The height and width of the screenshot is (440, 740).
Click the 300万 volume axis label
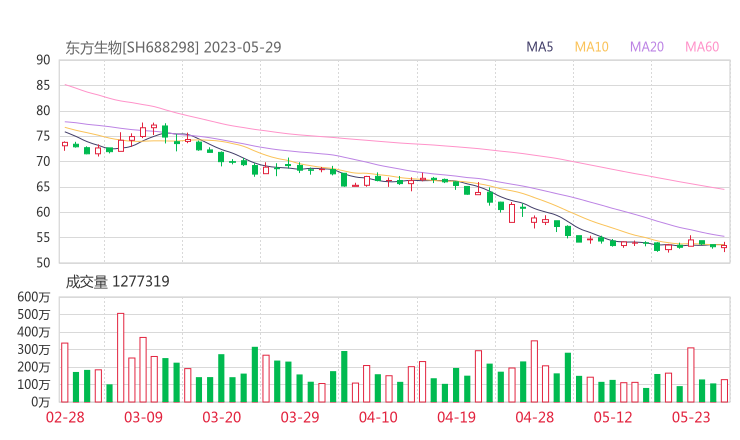pos(34,350)
